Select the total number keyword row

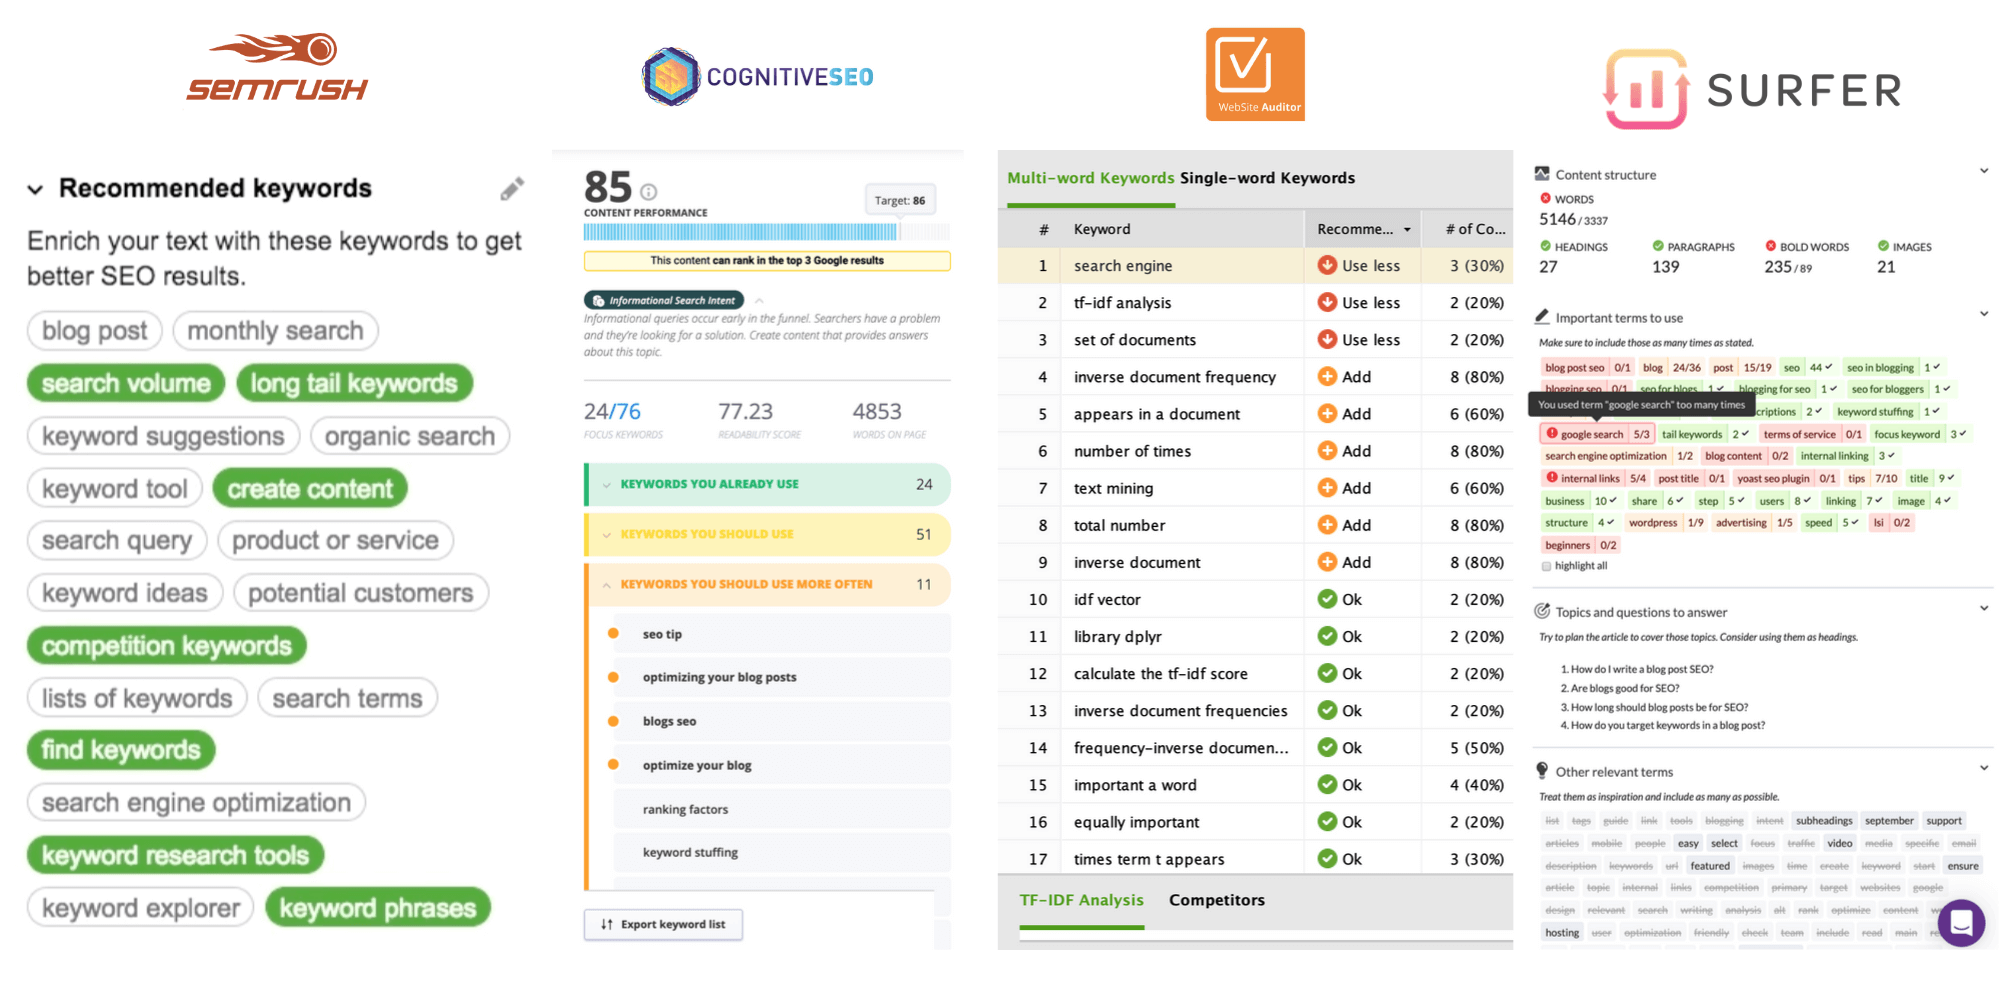pos(1255,525)
